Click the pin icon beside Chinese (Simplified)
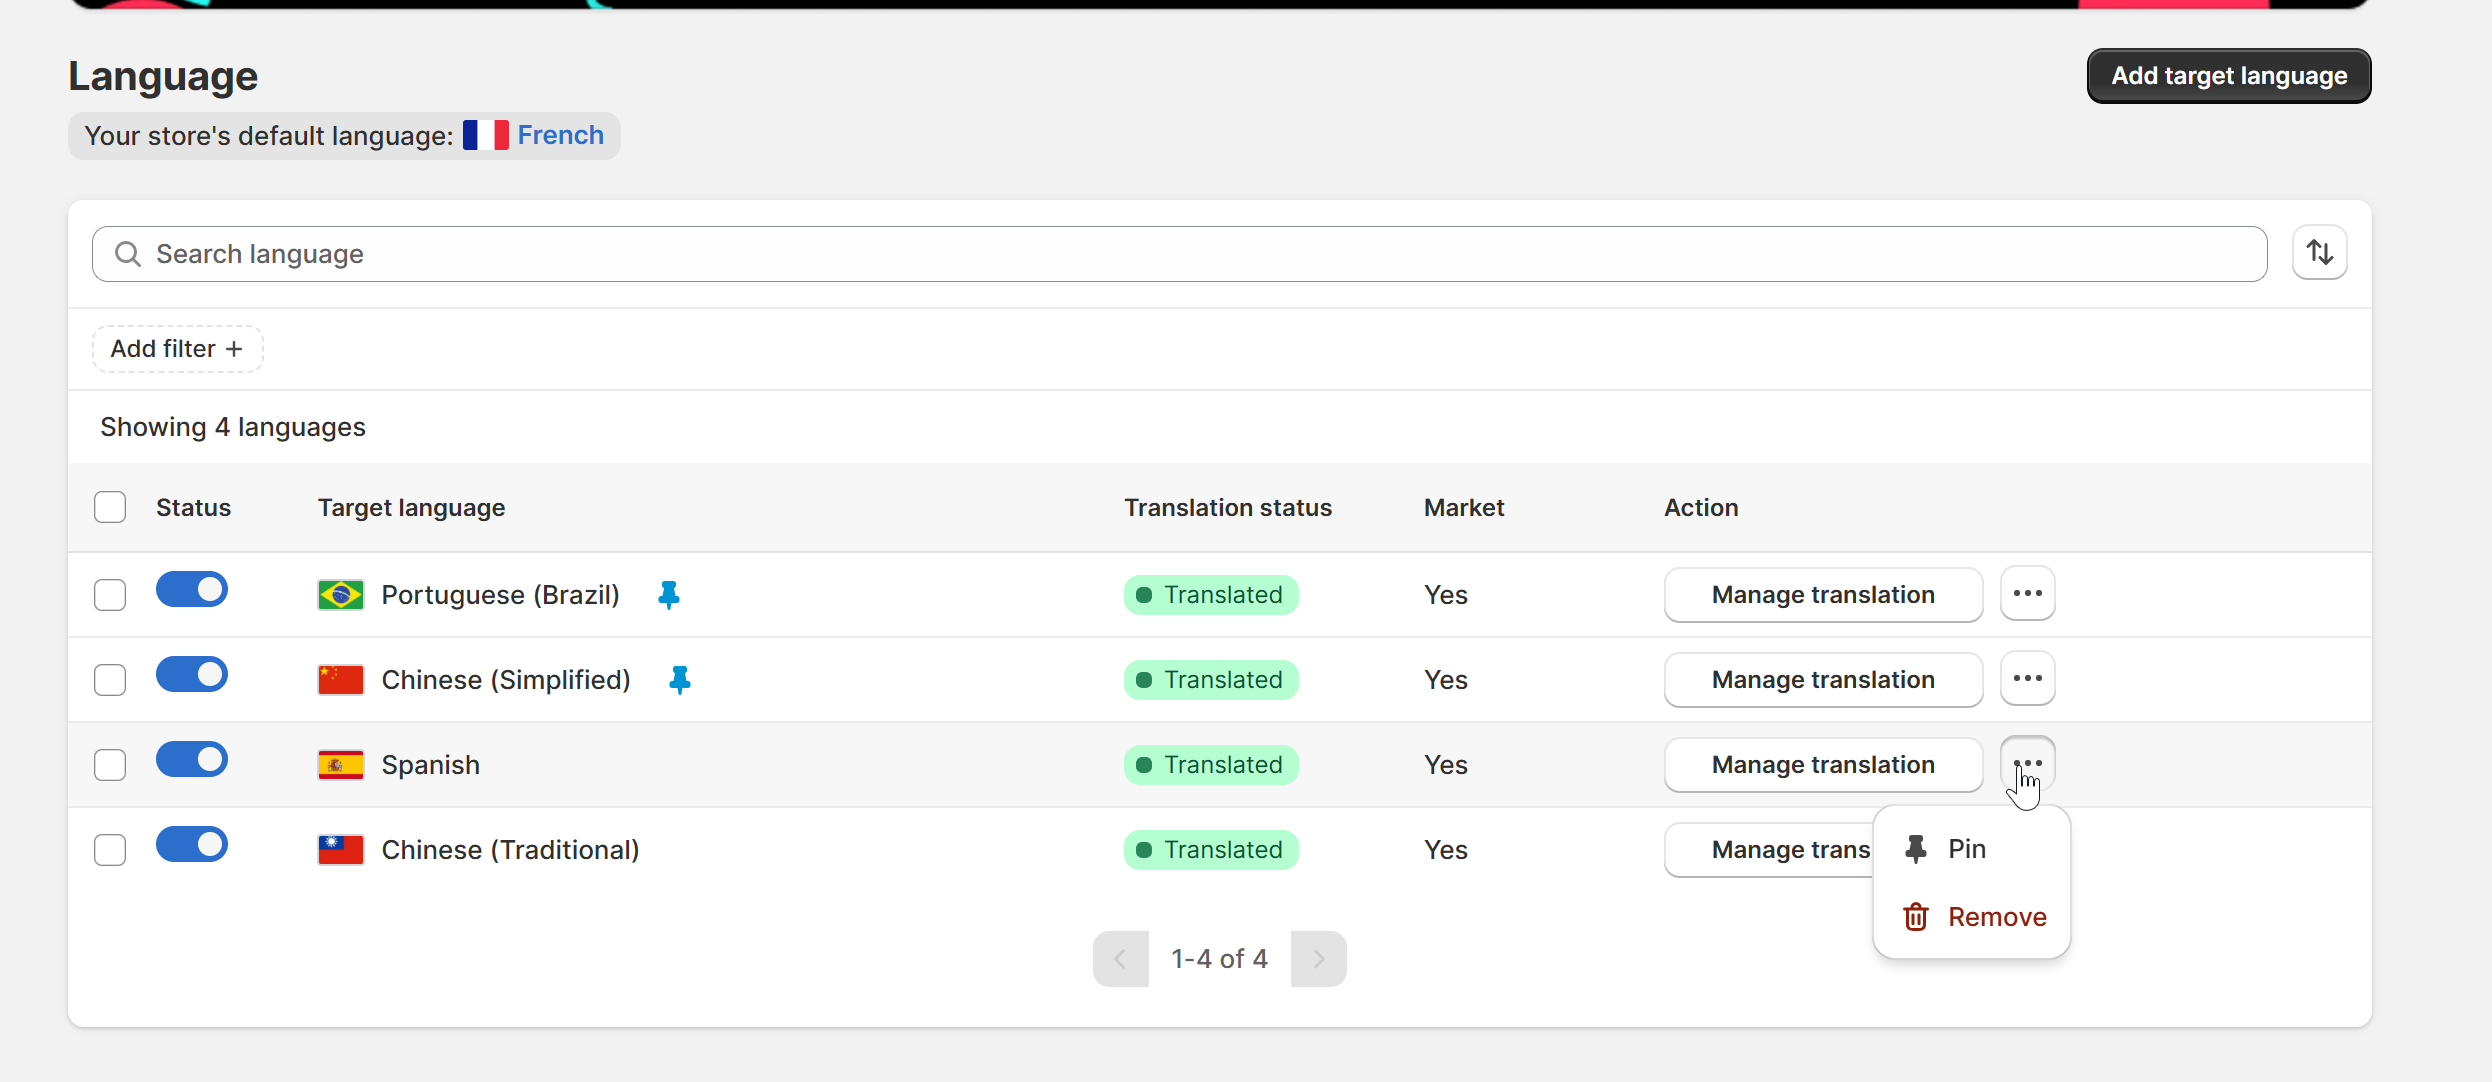2492x1082 pixels. click(680, 680)
